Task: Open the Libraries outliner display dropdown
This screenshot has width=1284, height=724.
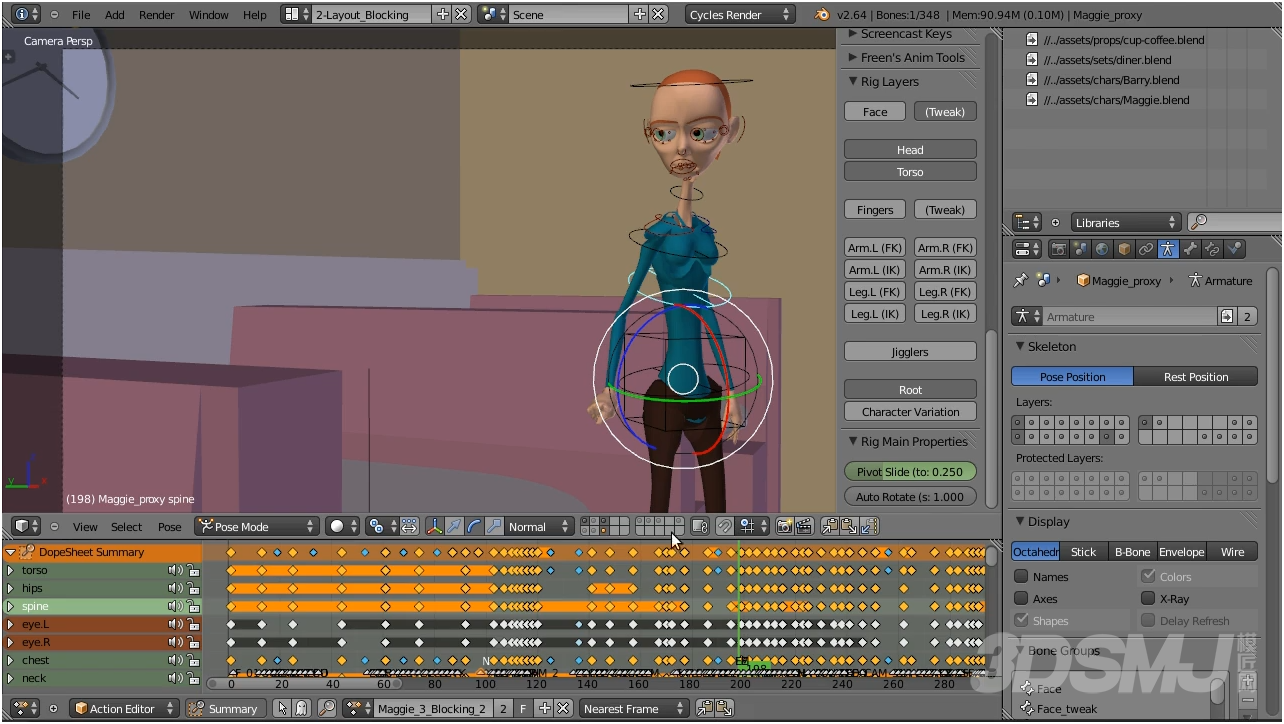Action: pos(1126,222)
